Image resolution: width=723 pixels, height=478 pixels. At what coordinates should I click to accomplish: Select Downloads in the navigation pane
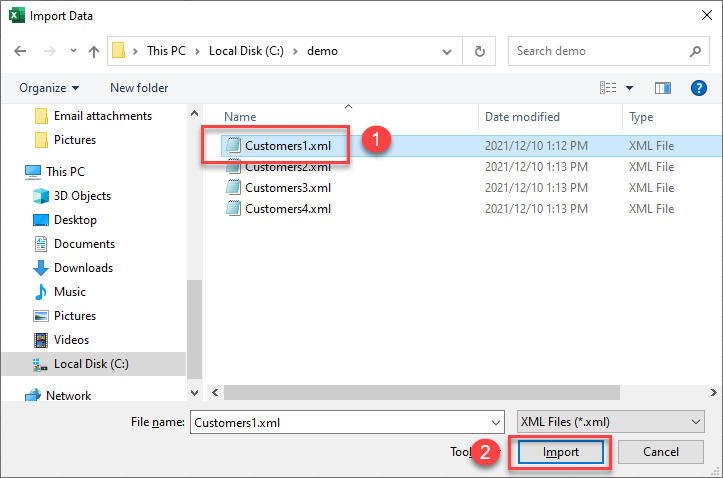[82, 268]
